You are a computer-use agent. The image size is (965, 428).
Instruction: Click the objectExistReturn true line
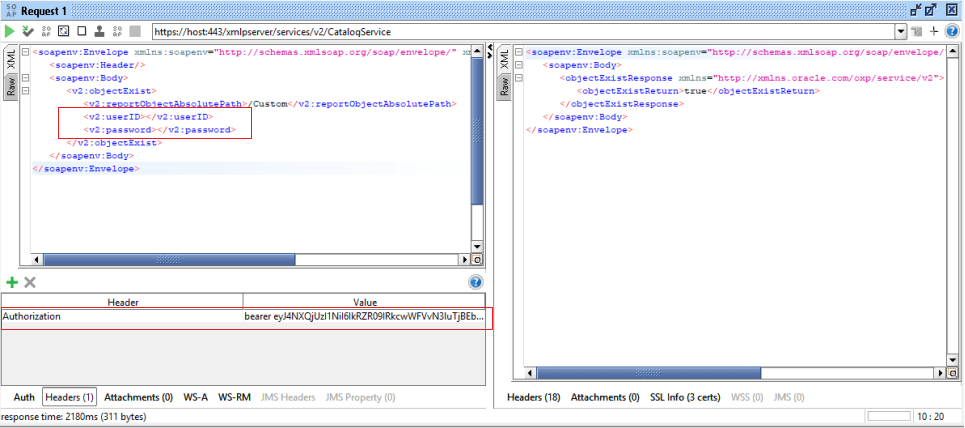point(698,91)
